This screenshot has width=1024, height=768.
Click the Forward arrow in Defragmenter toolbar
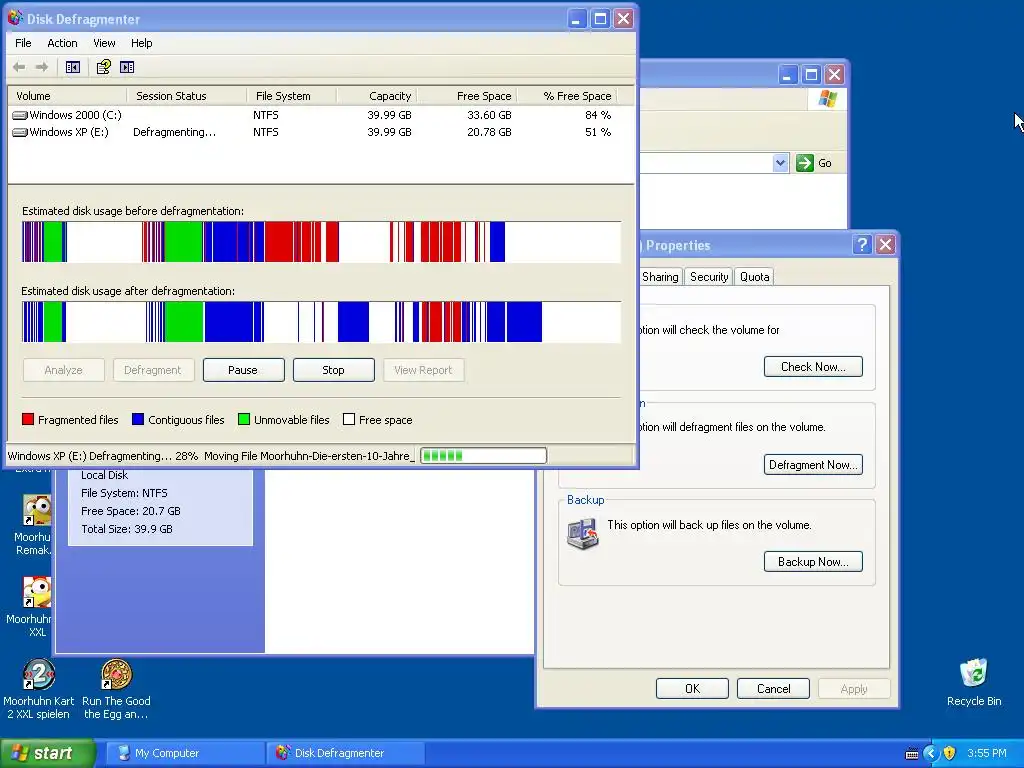click(x=42, y=67)
